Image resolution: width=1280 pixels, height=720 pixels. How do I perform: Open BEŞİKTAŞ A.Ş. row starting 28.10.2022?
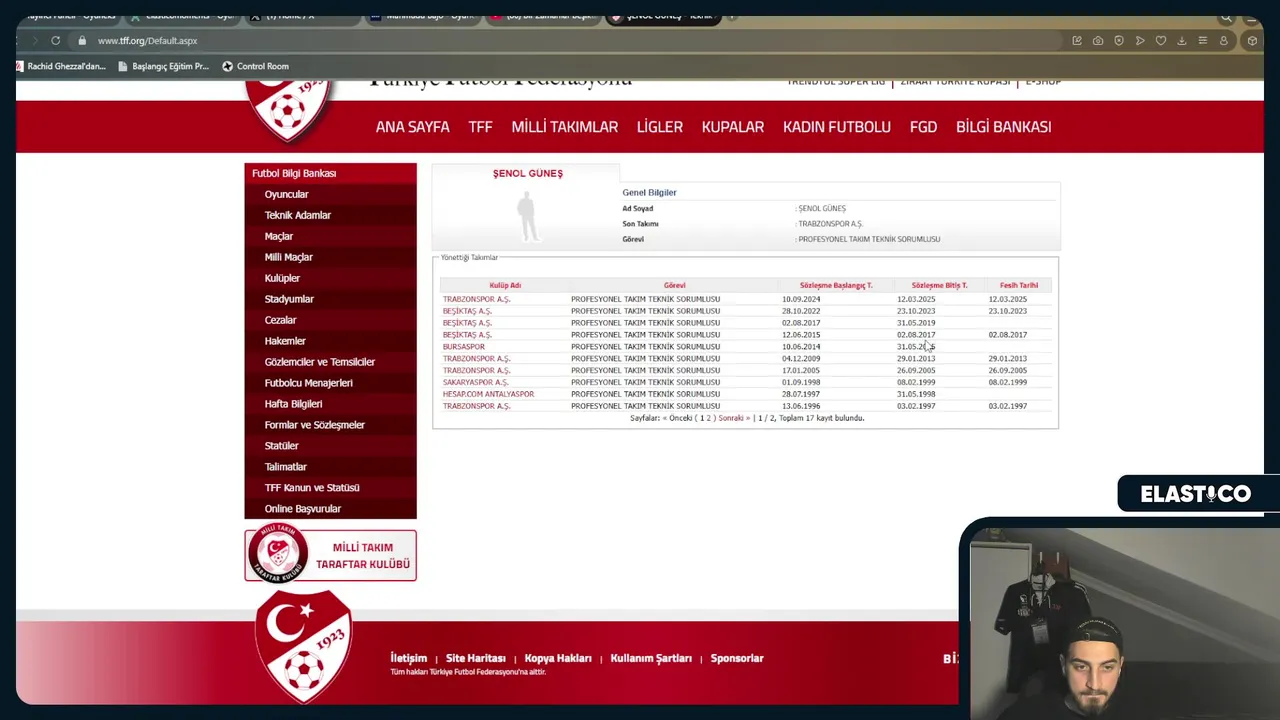467,311
